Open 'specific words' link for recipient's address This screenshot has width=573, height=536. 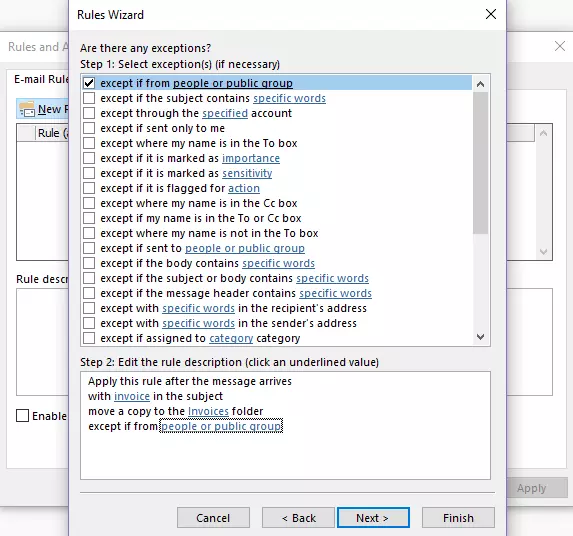coord(198,308)
